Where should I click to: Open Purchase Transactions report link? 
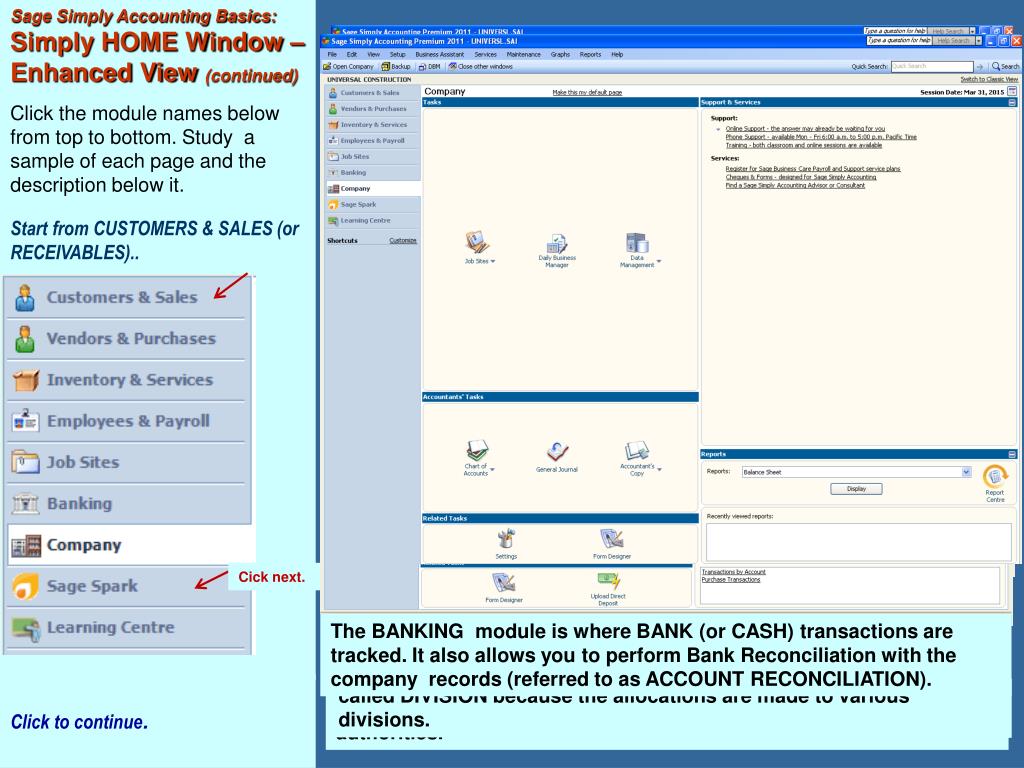coord(731,579)
